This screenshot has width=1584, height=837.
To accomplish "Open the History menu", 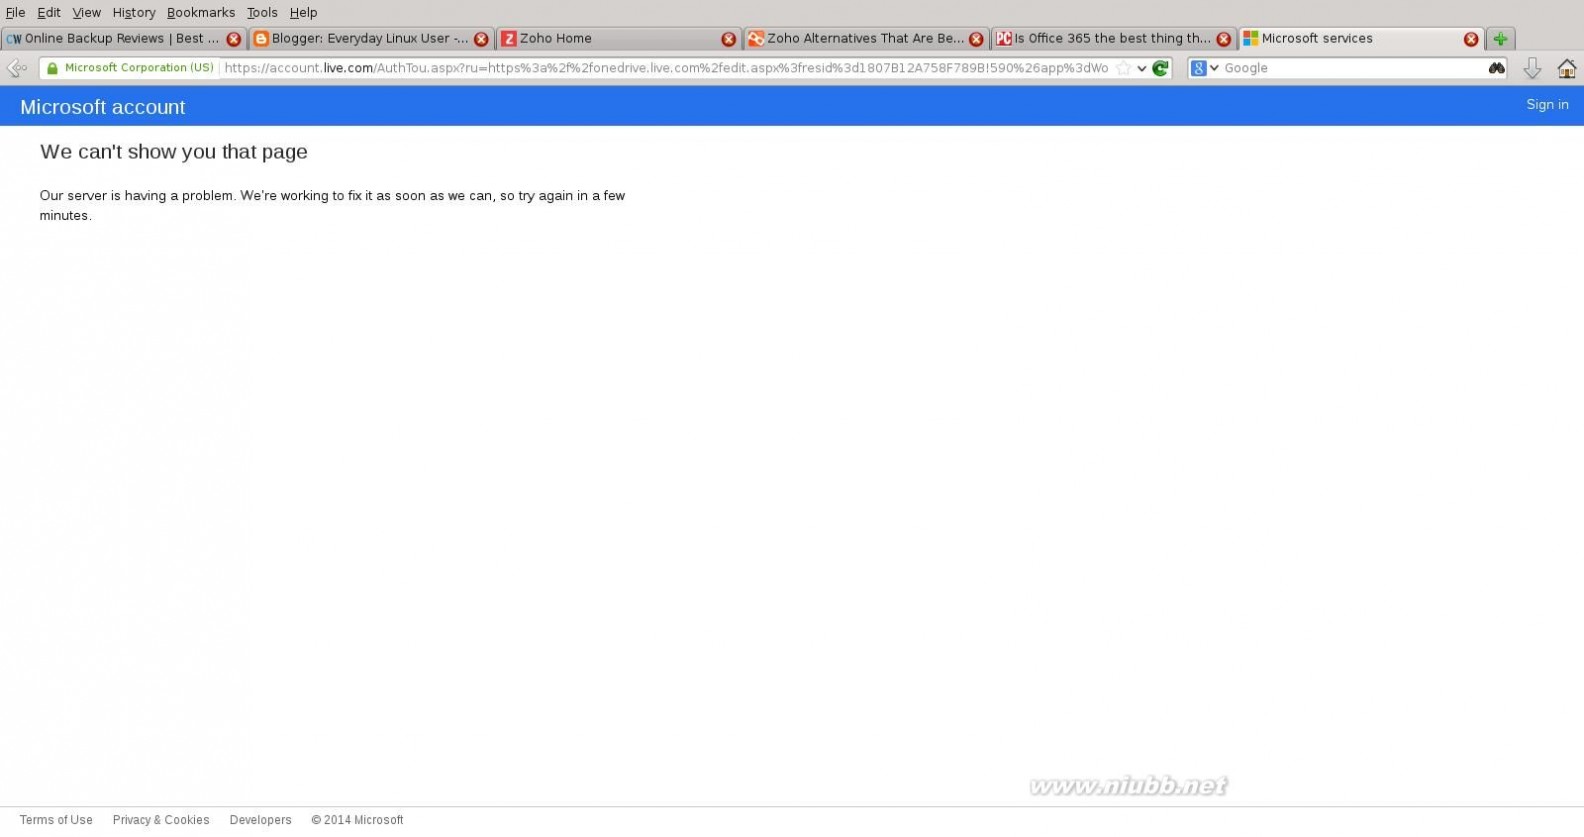I will point(134,12).
